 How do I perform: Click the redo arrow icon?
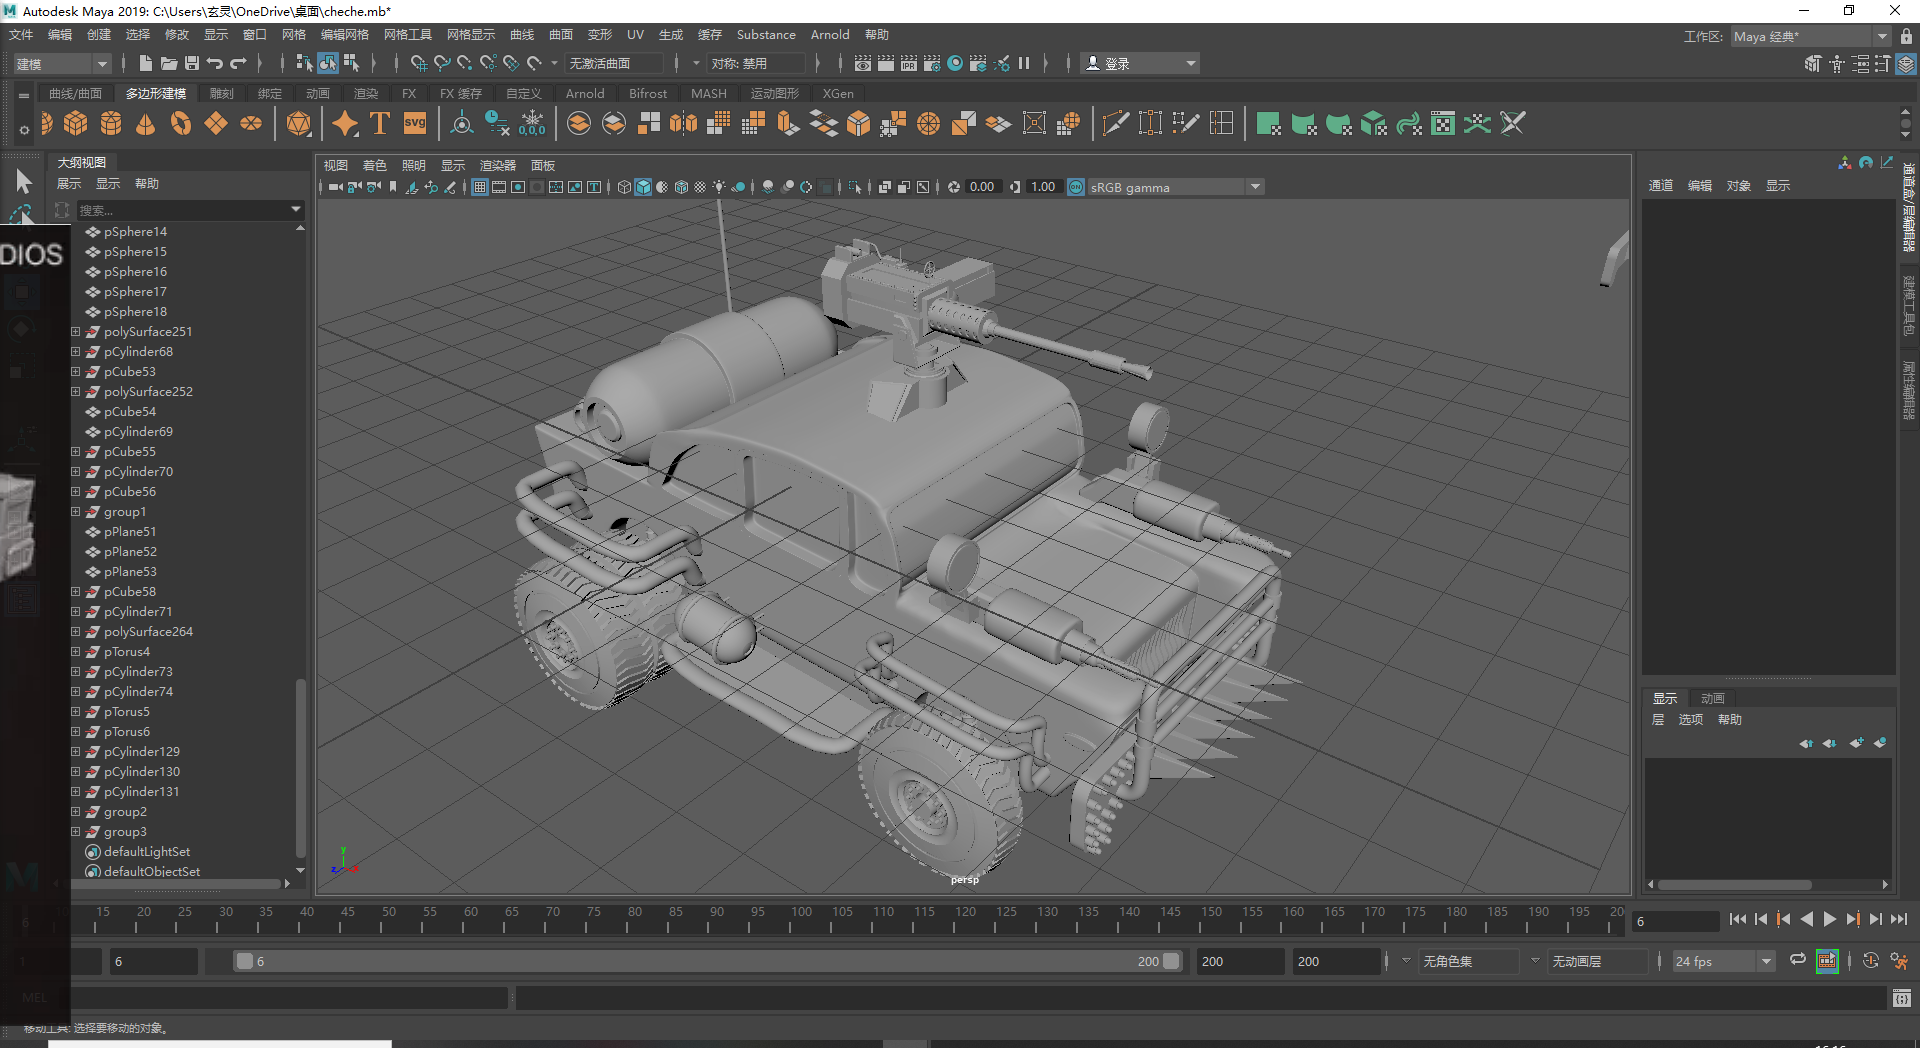pyautogui.click(x=238, y=63)
